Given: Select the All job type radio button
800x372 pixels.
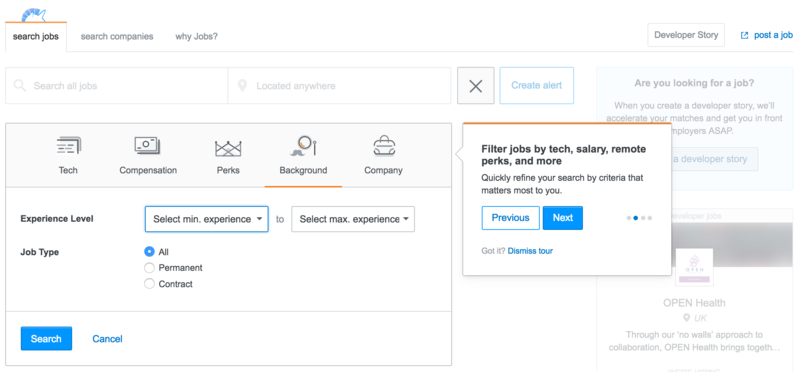Looking at the screenshot, I should click(149, 252).
